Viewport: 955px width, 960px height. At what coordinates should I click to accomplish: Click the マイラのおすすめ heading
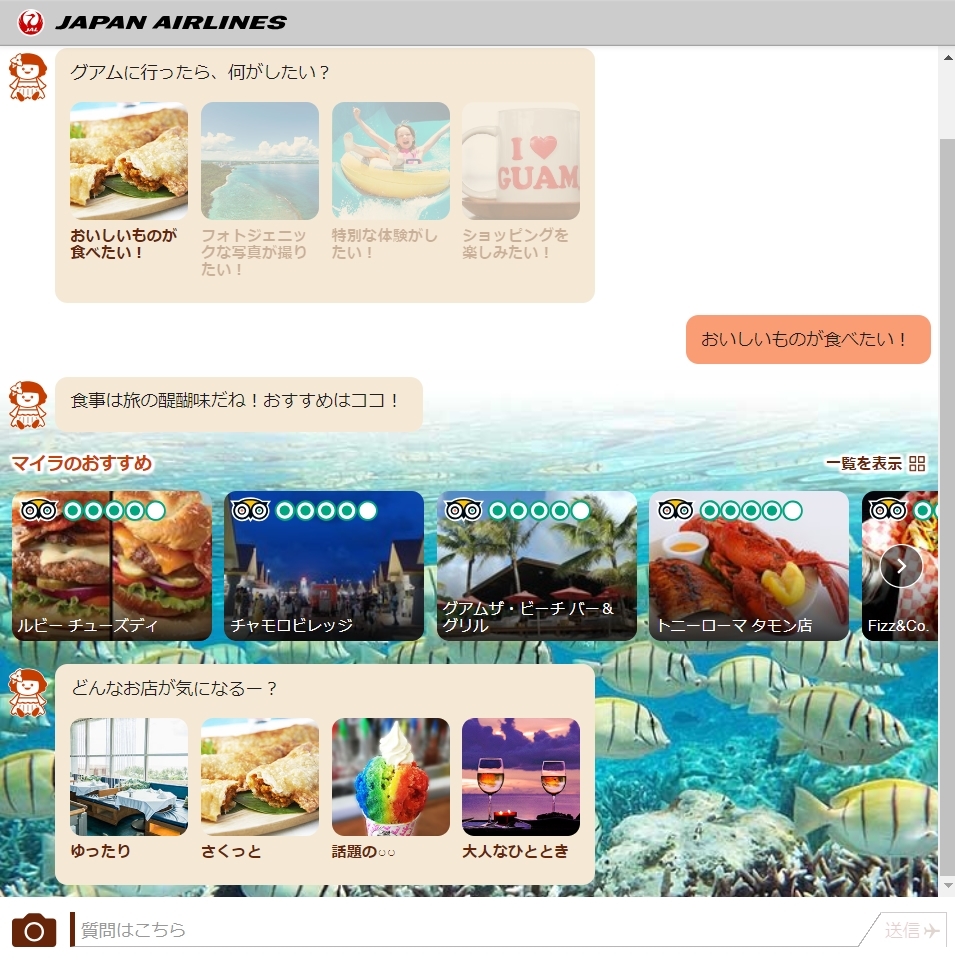[81, 463]
